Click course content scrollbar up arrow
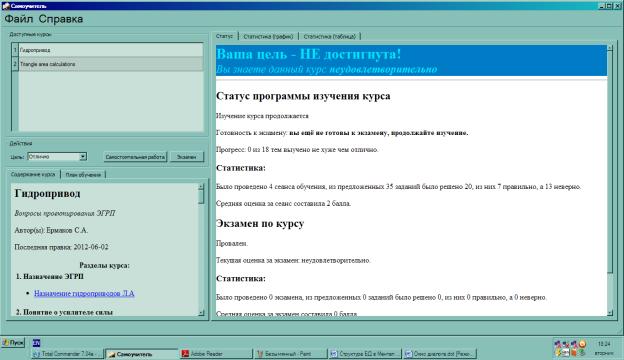Image resolution: width=624 pixels, height=360 pixels. [x=201, y=186]
